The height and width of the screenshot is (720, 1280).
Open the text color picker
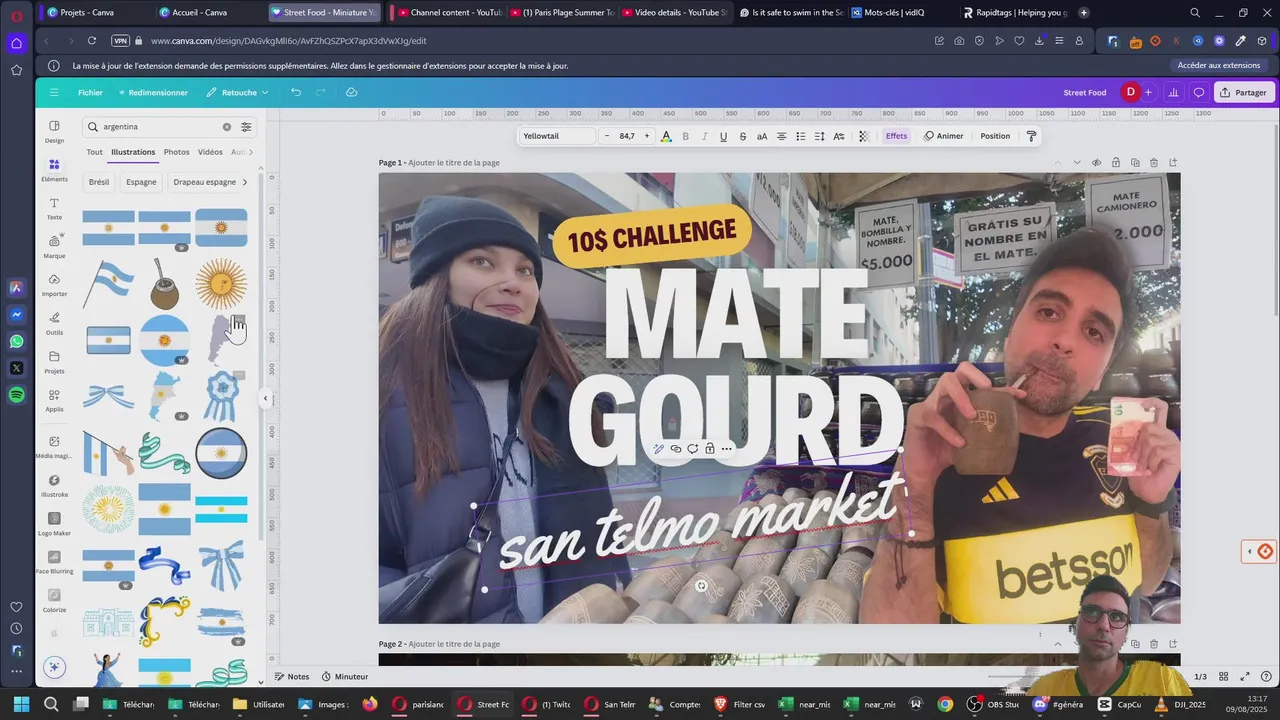[666, 136]
